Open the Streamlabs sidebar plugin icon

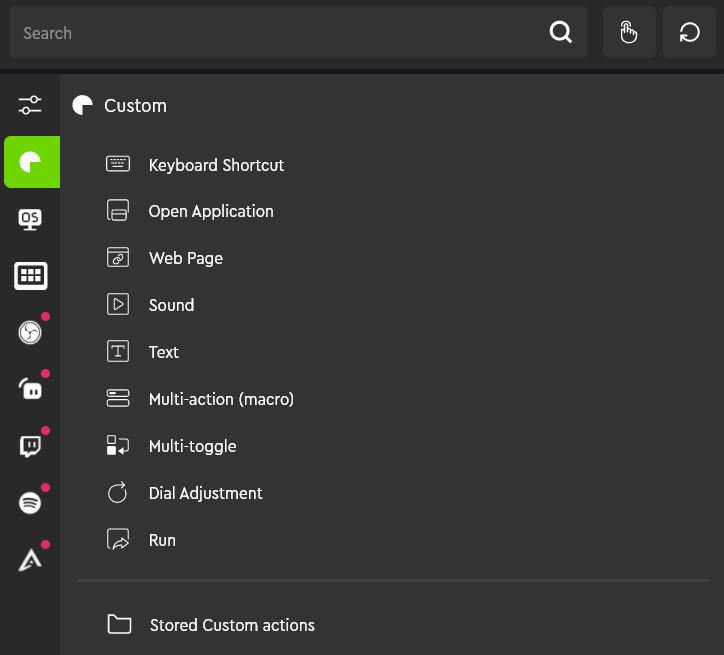tap(30, 389)
